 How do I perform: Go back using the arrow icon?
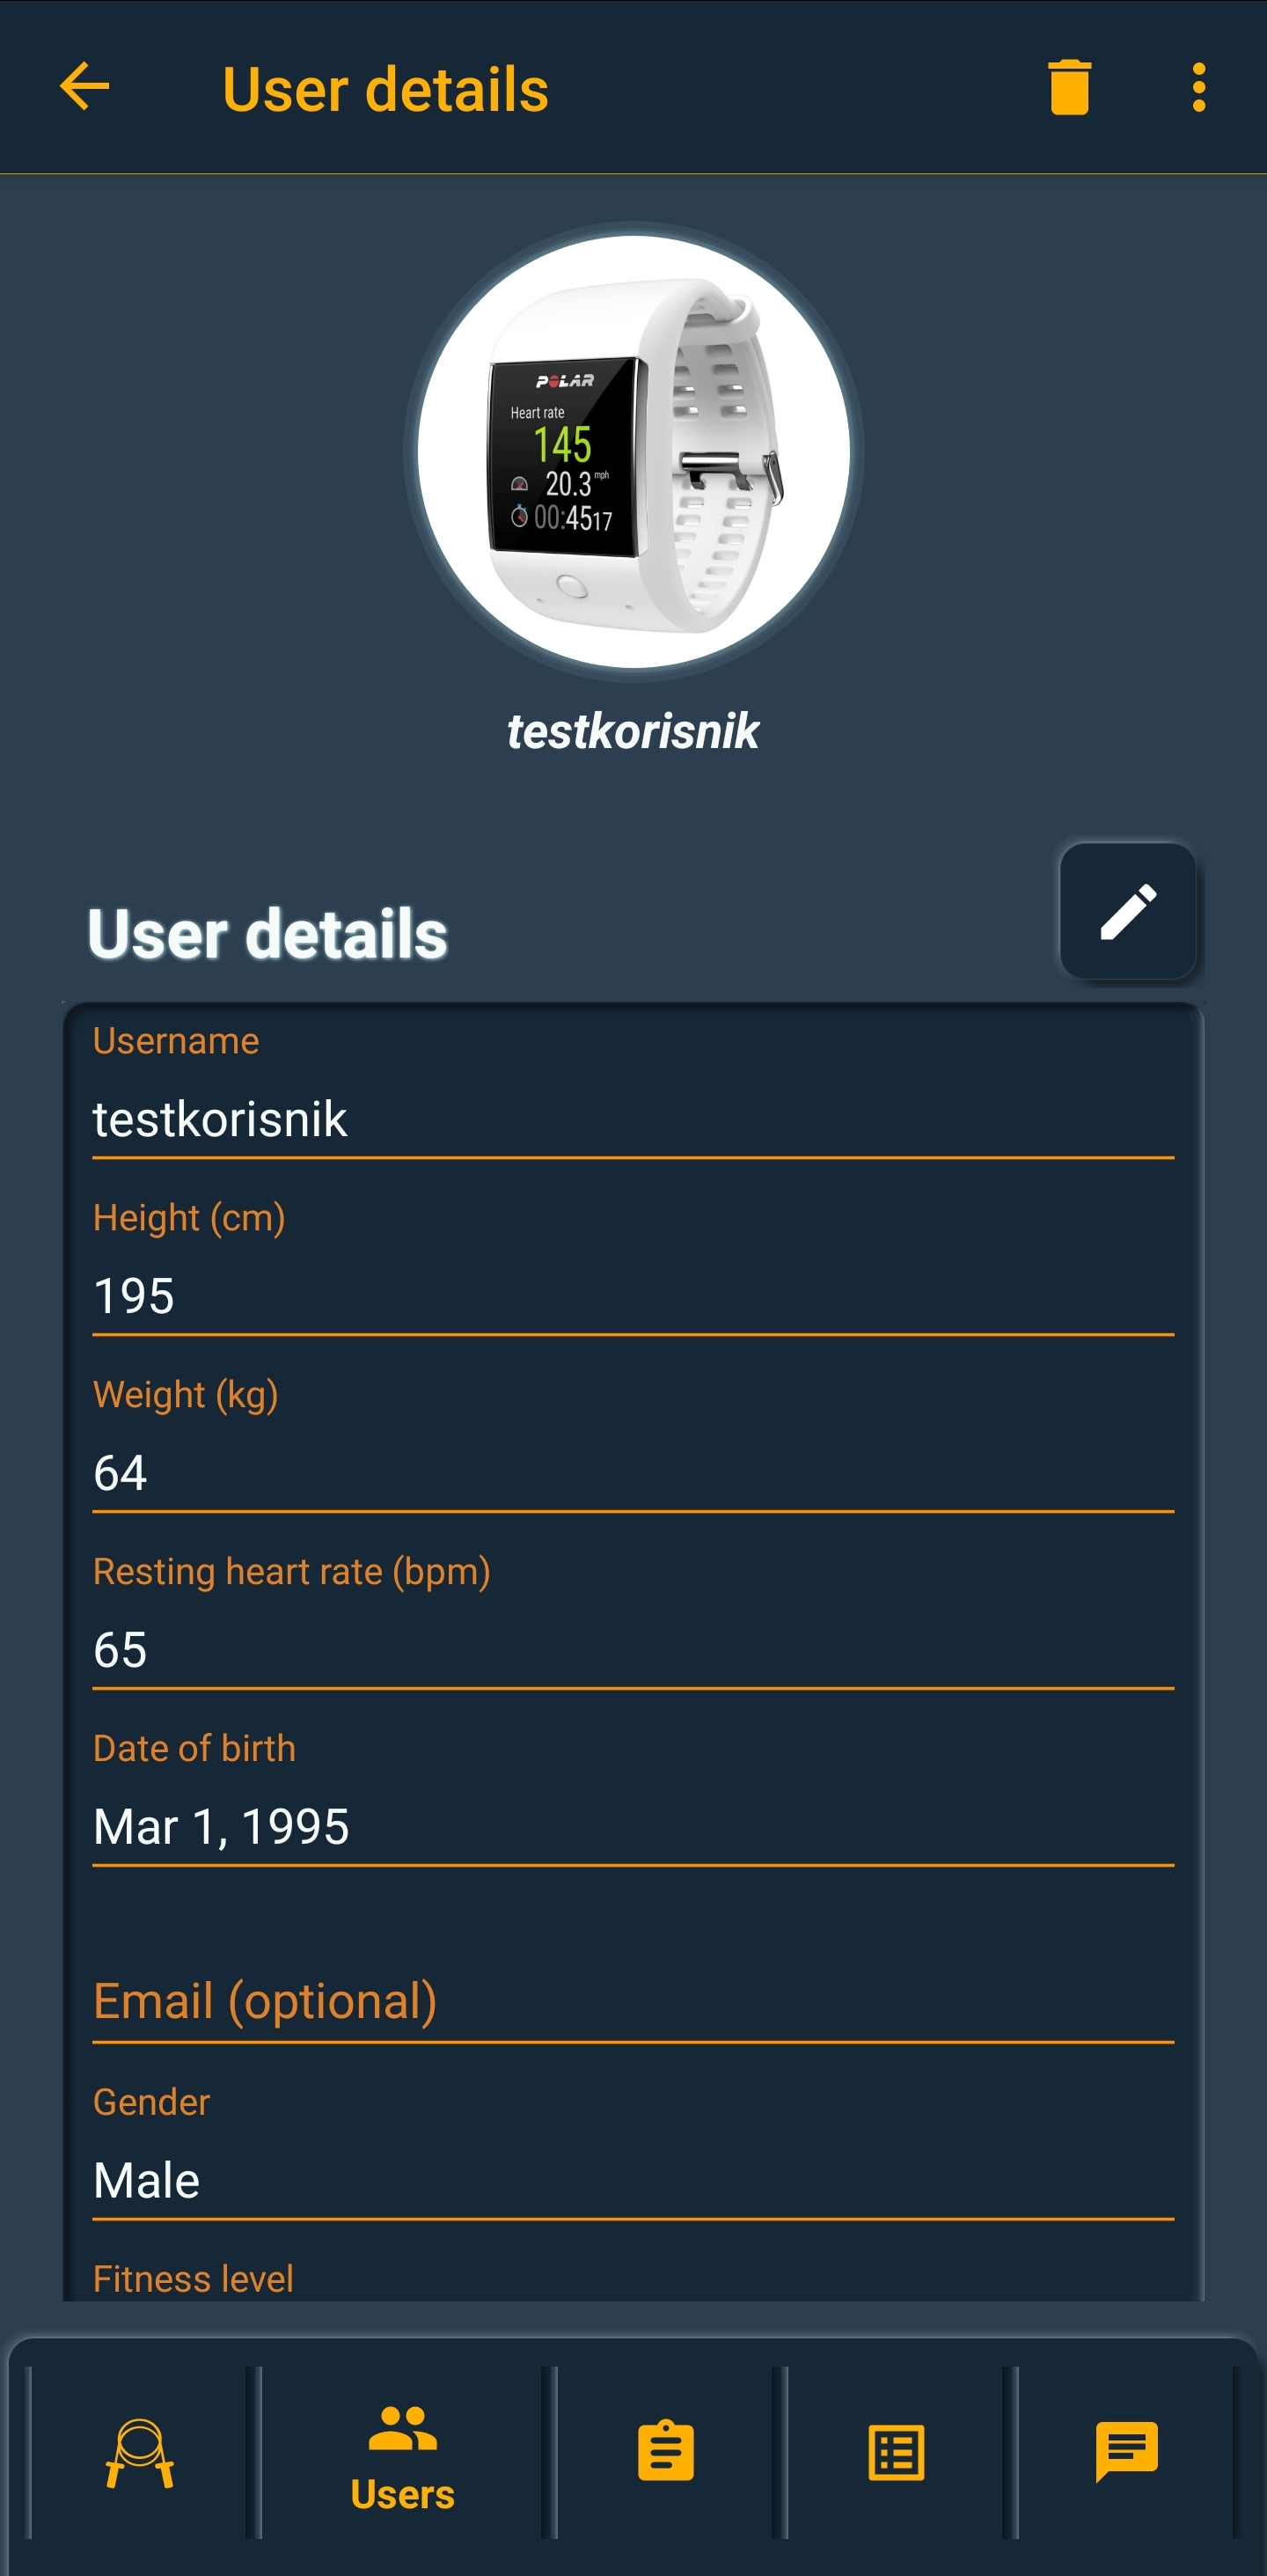click(85, 87)
